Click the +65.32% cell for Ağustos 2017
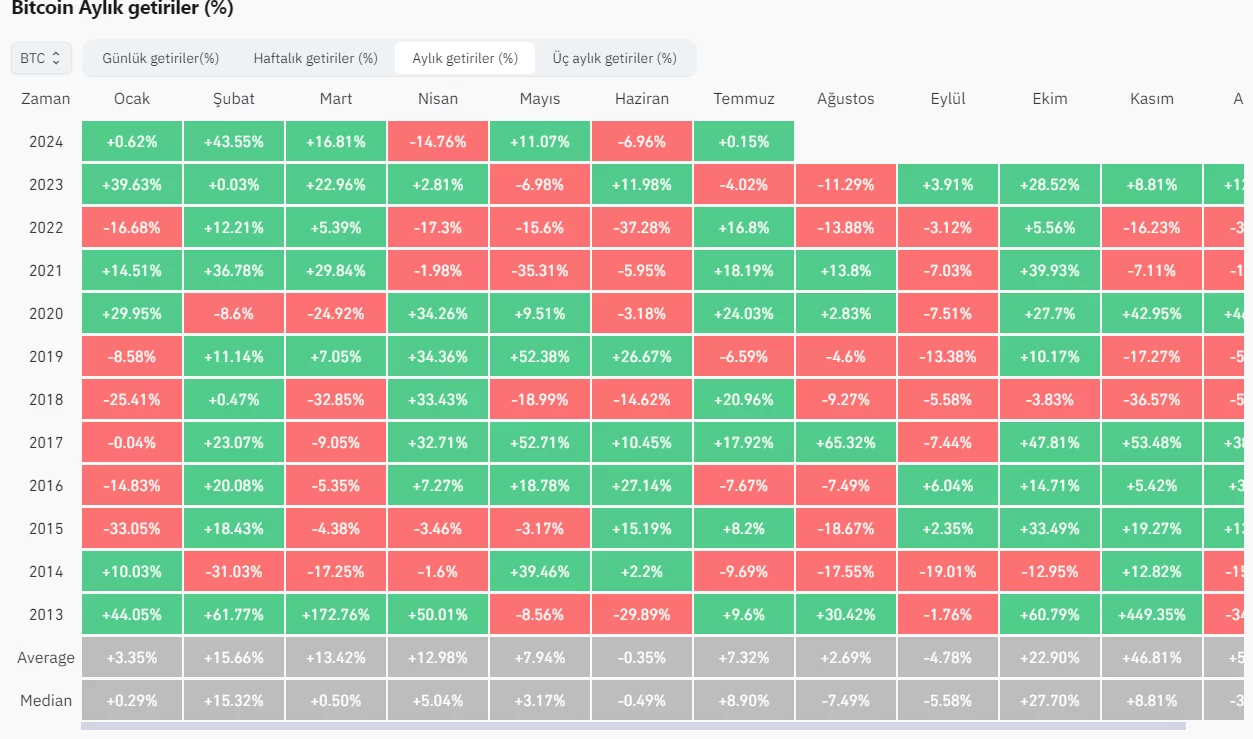 (846, 442)
